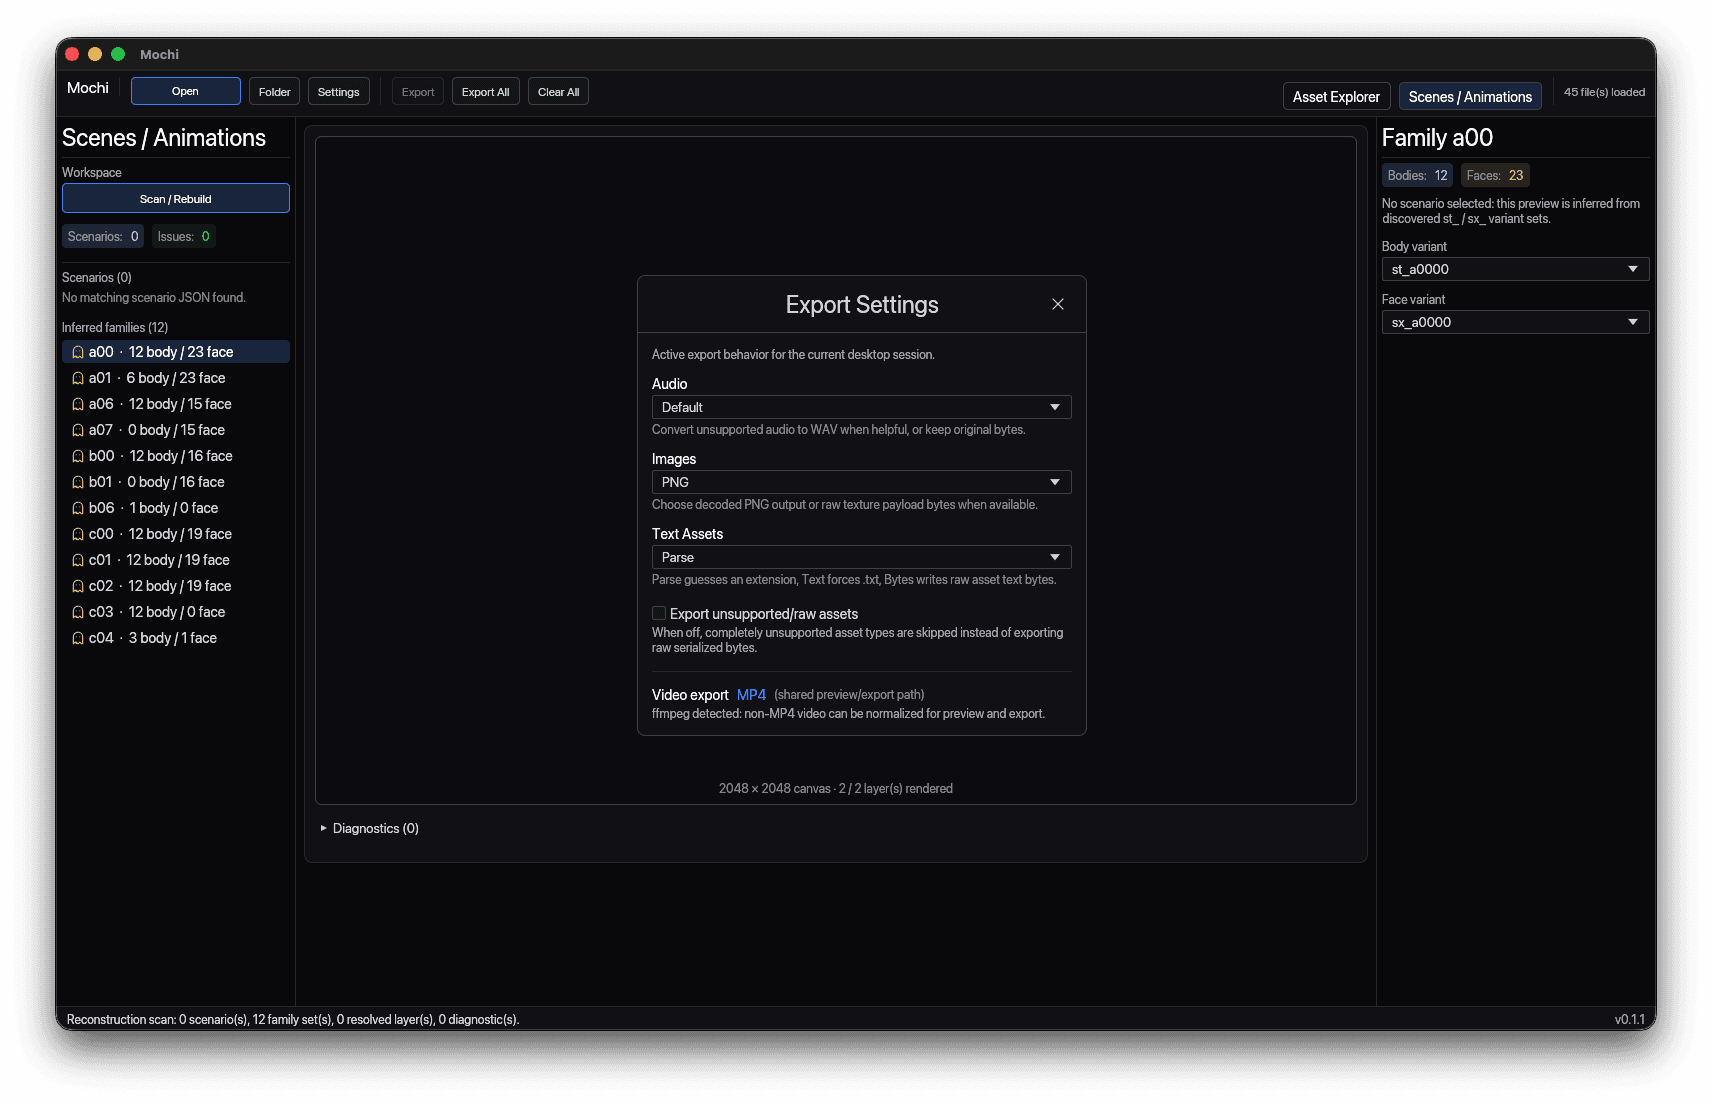This screenshot has height=1104, width=1712.
Task: Close the Export Settings dialog
Action: click(x=1057, y=304)
